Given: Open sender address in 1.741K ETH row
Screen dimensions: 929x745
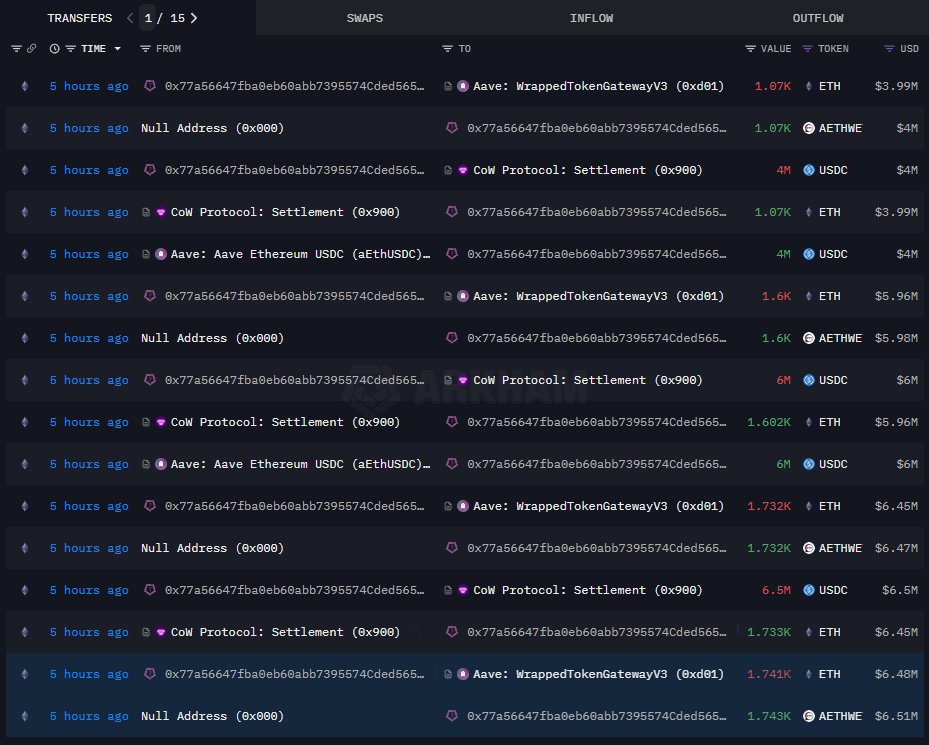Looking at the screenshot, I should (294, 674).
